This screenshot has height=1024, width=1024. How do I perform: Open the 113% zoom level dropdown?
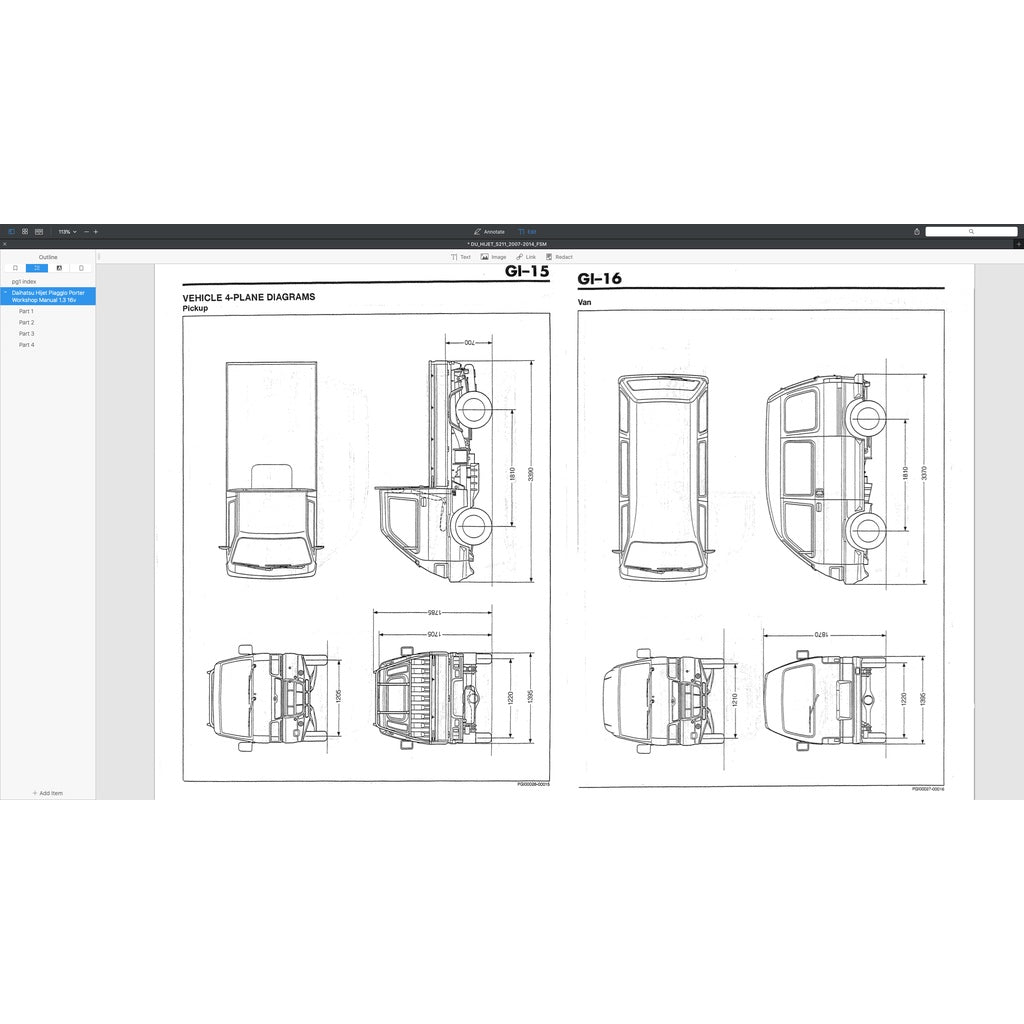[67, 231]
